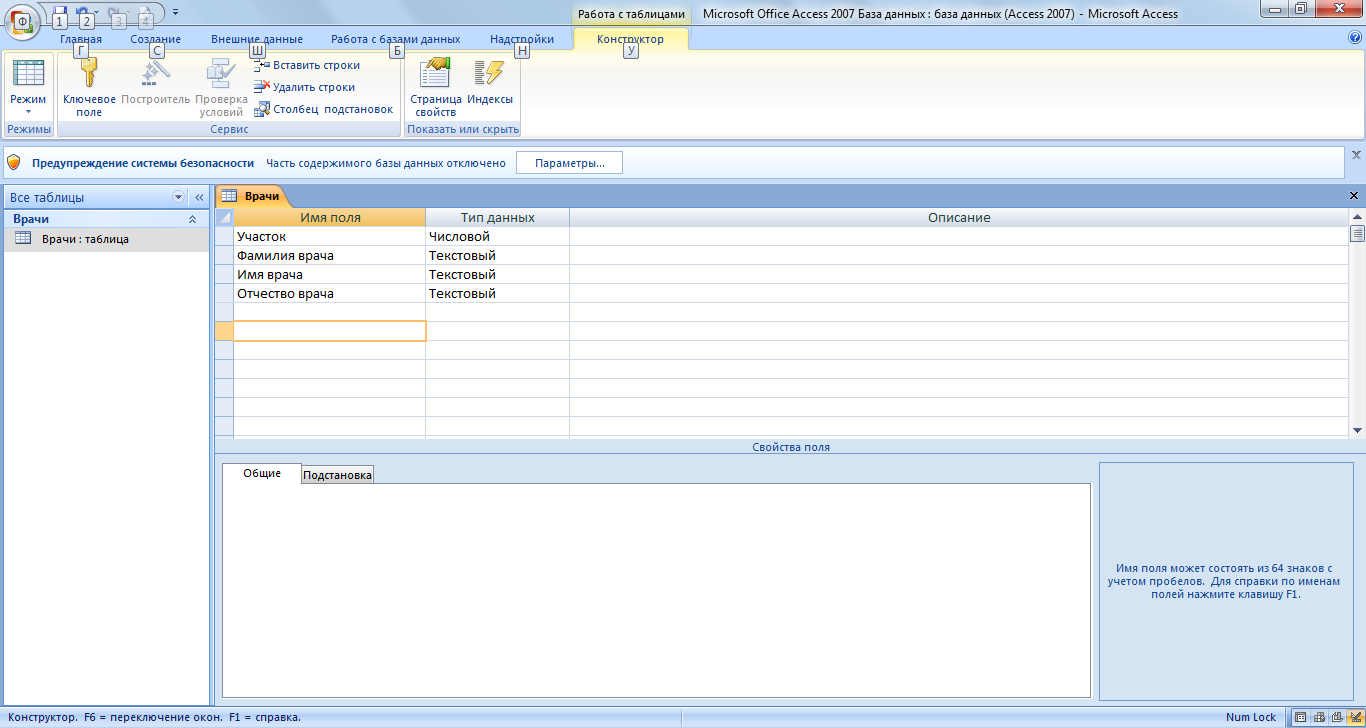Click the Параметры... security button

569,163
